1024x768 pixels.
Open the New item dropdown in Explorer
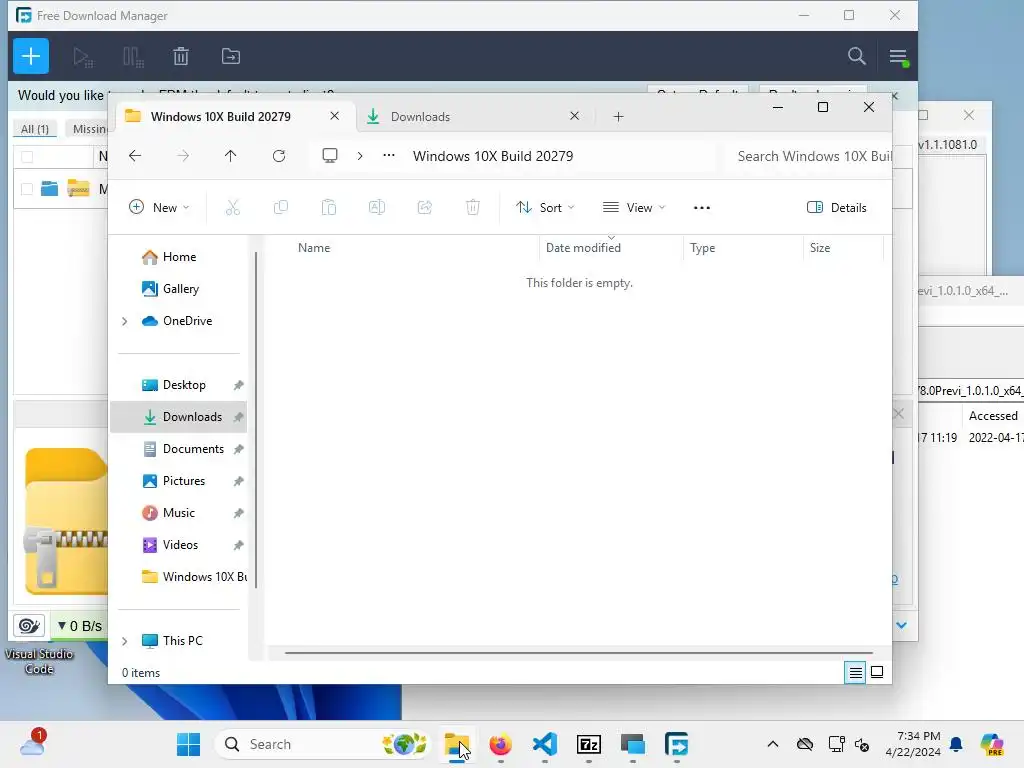[x=159, y=208]
